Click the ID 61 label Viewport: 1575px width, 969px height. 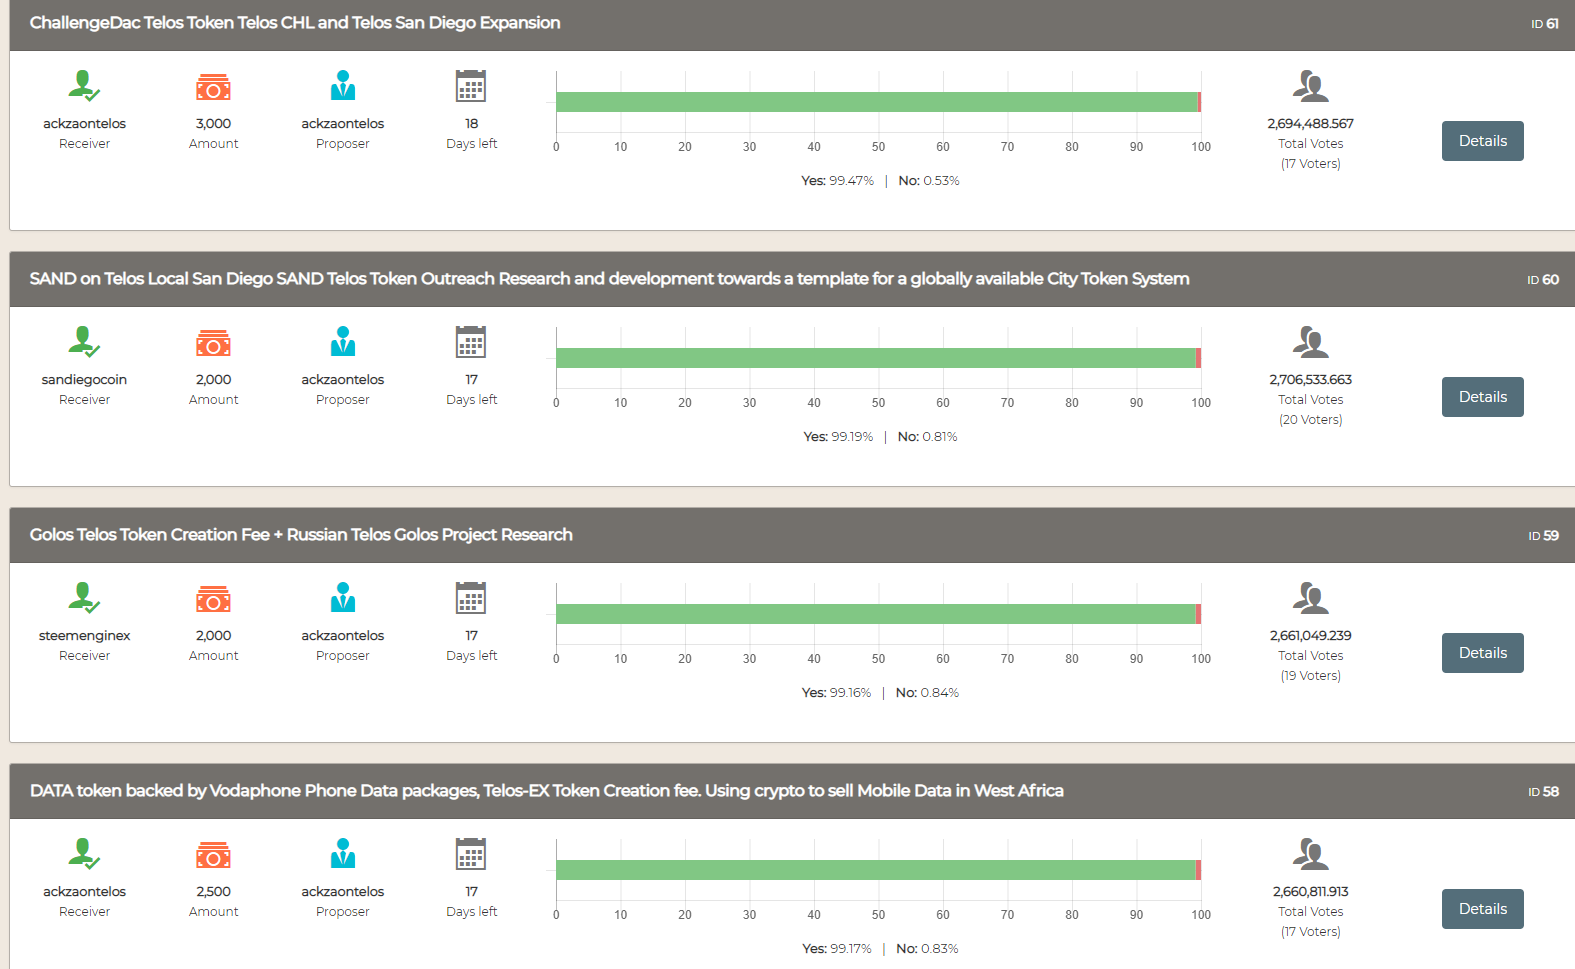[1544, 24]
